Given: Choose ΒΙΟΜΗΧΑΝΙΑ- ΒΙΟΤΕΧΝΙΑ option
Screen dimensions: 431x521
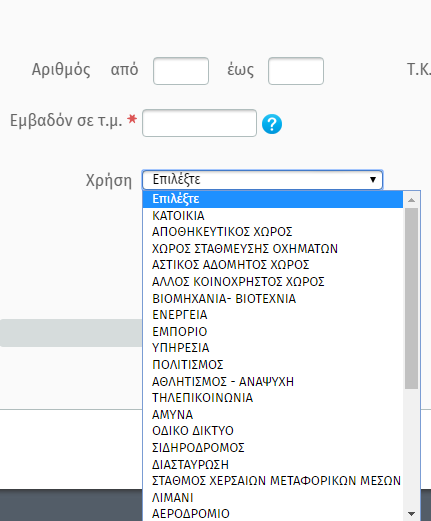Looking at the screenshot, I should (273, 299).
